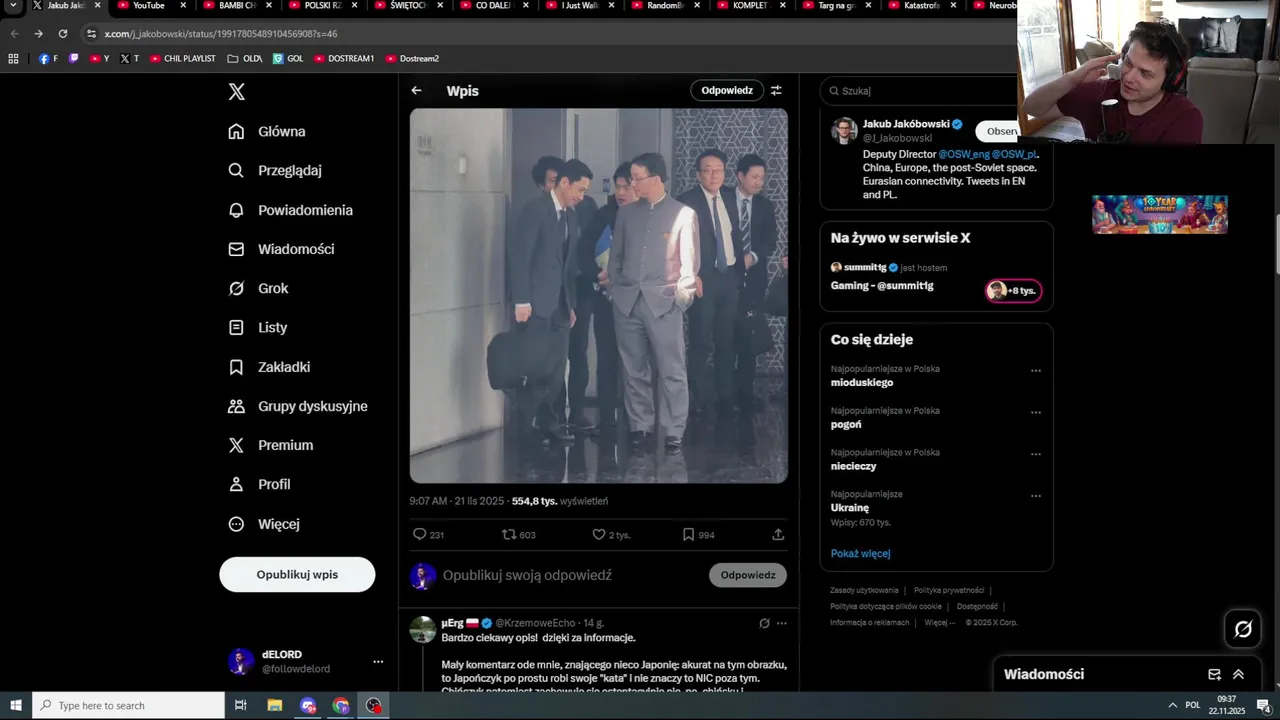The height and width of the screenshot is (720, 1280).
Task: Expand the Wiadomości drawer with double chevron
Action: click(x=1238, y=675)
